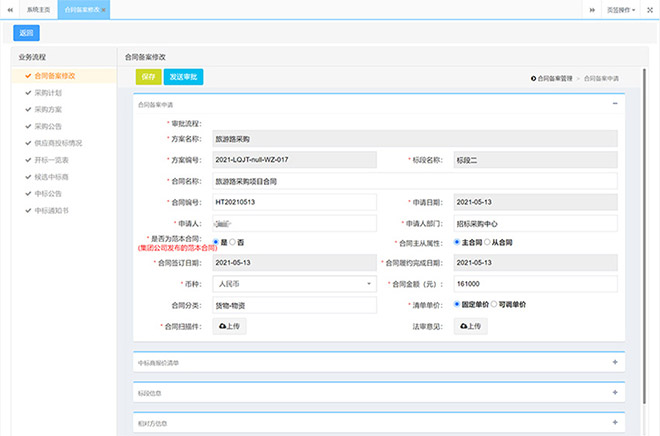The width and height of the screenshot is (660, 436).
Task: Click the 发送审批 submit-for-approval button
Action: pyautogui.click(x=183, y=76)
